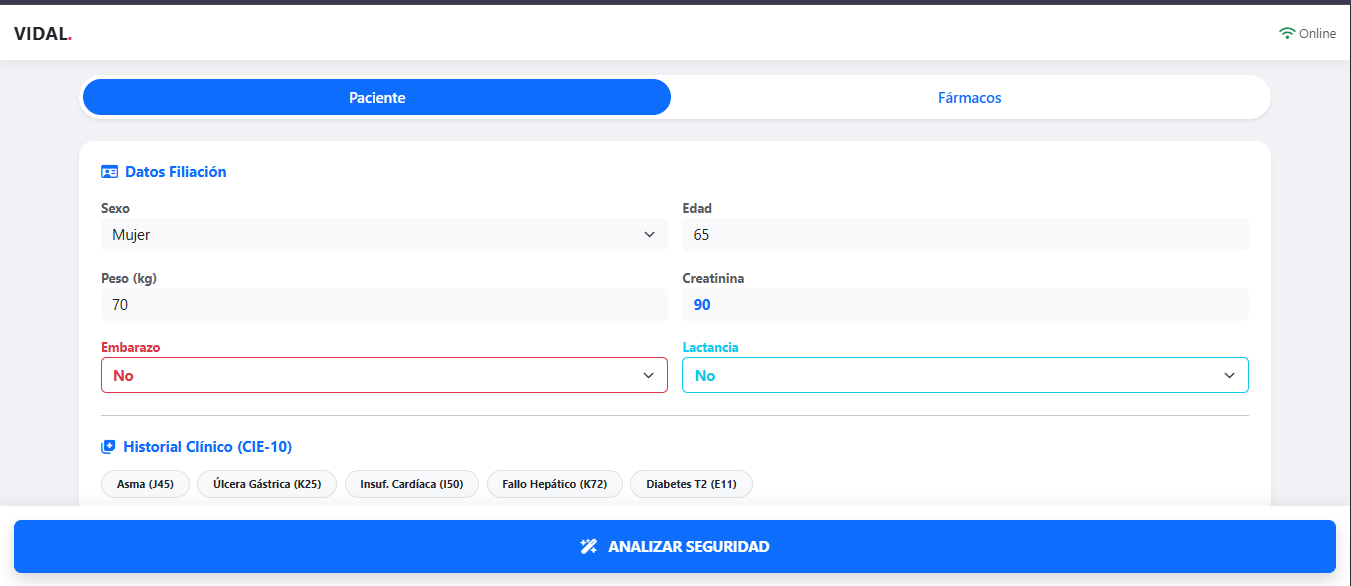Click the Online status text

tap(1317, 34)
